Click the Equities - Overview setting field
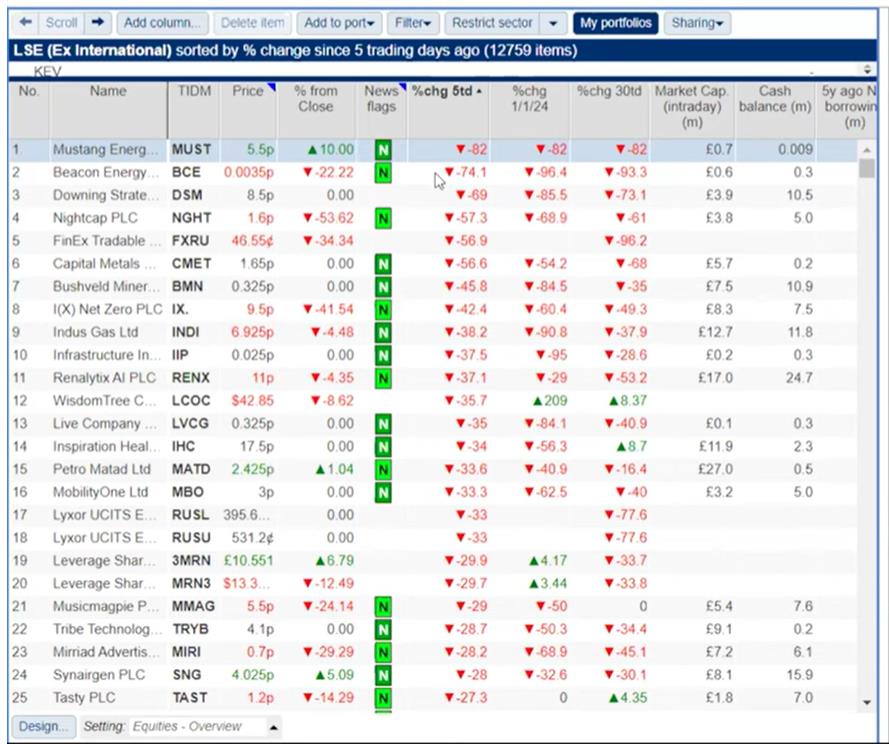Image resolution: width=889 pixels, height=744 pixels. click(x=197, y=727)
